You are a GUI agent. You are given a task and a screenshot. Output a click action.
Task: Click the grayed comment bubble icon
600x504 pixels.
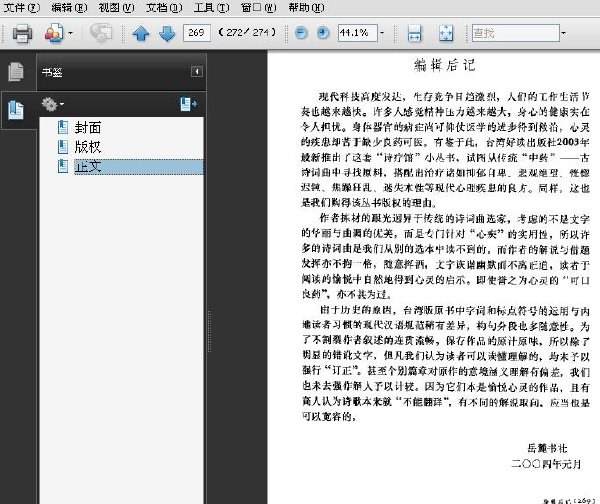(x=101, y=33)
